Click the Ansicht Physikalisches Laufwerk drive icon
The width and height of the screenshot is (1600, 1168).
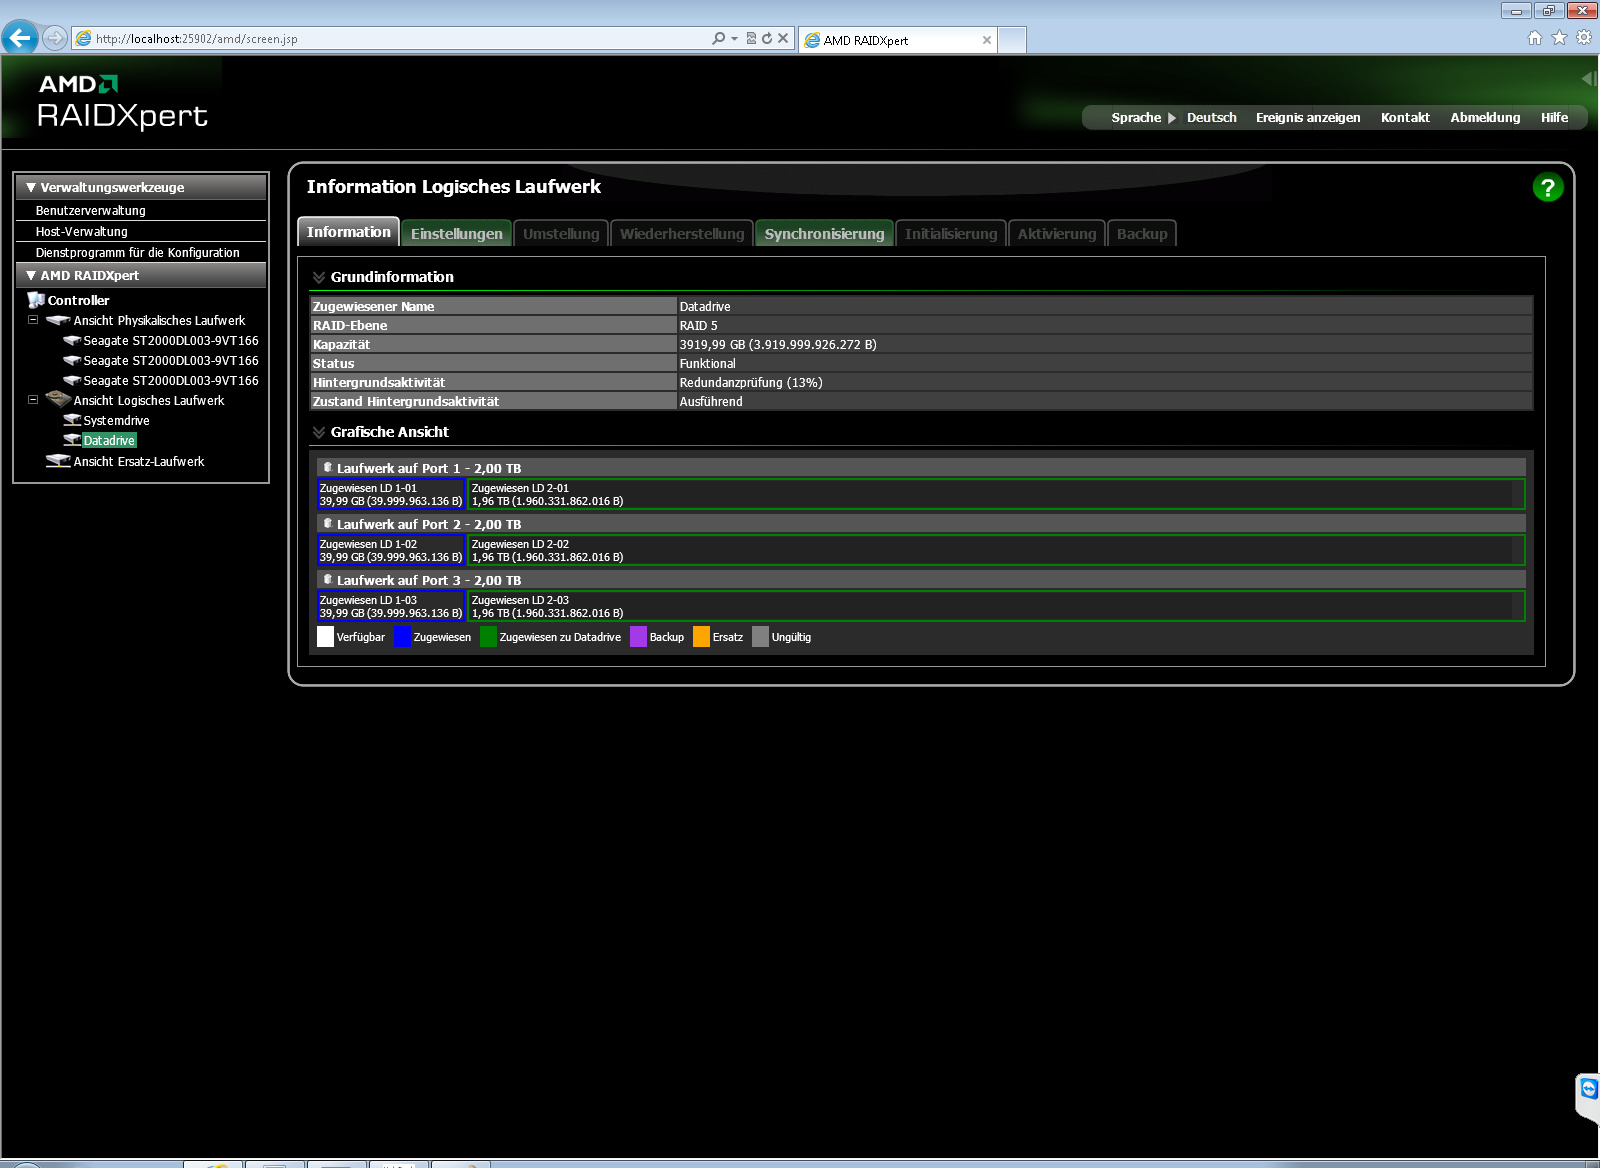point(58,321)
